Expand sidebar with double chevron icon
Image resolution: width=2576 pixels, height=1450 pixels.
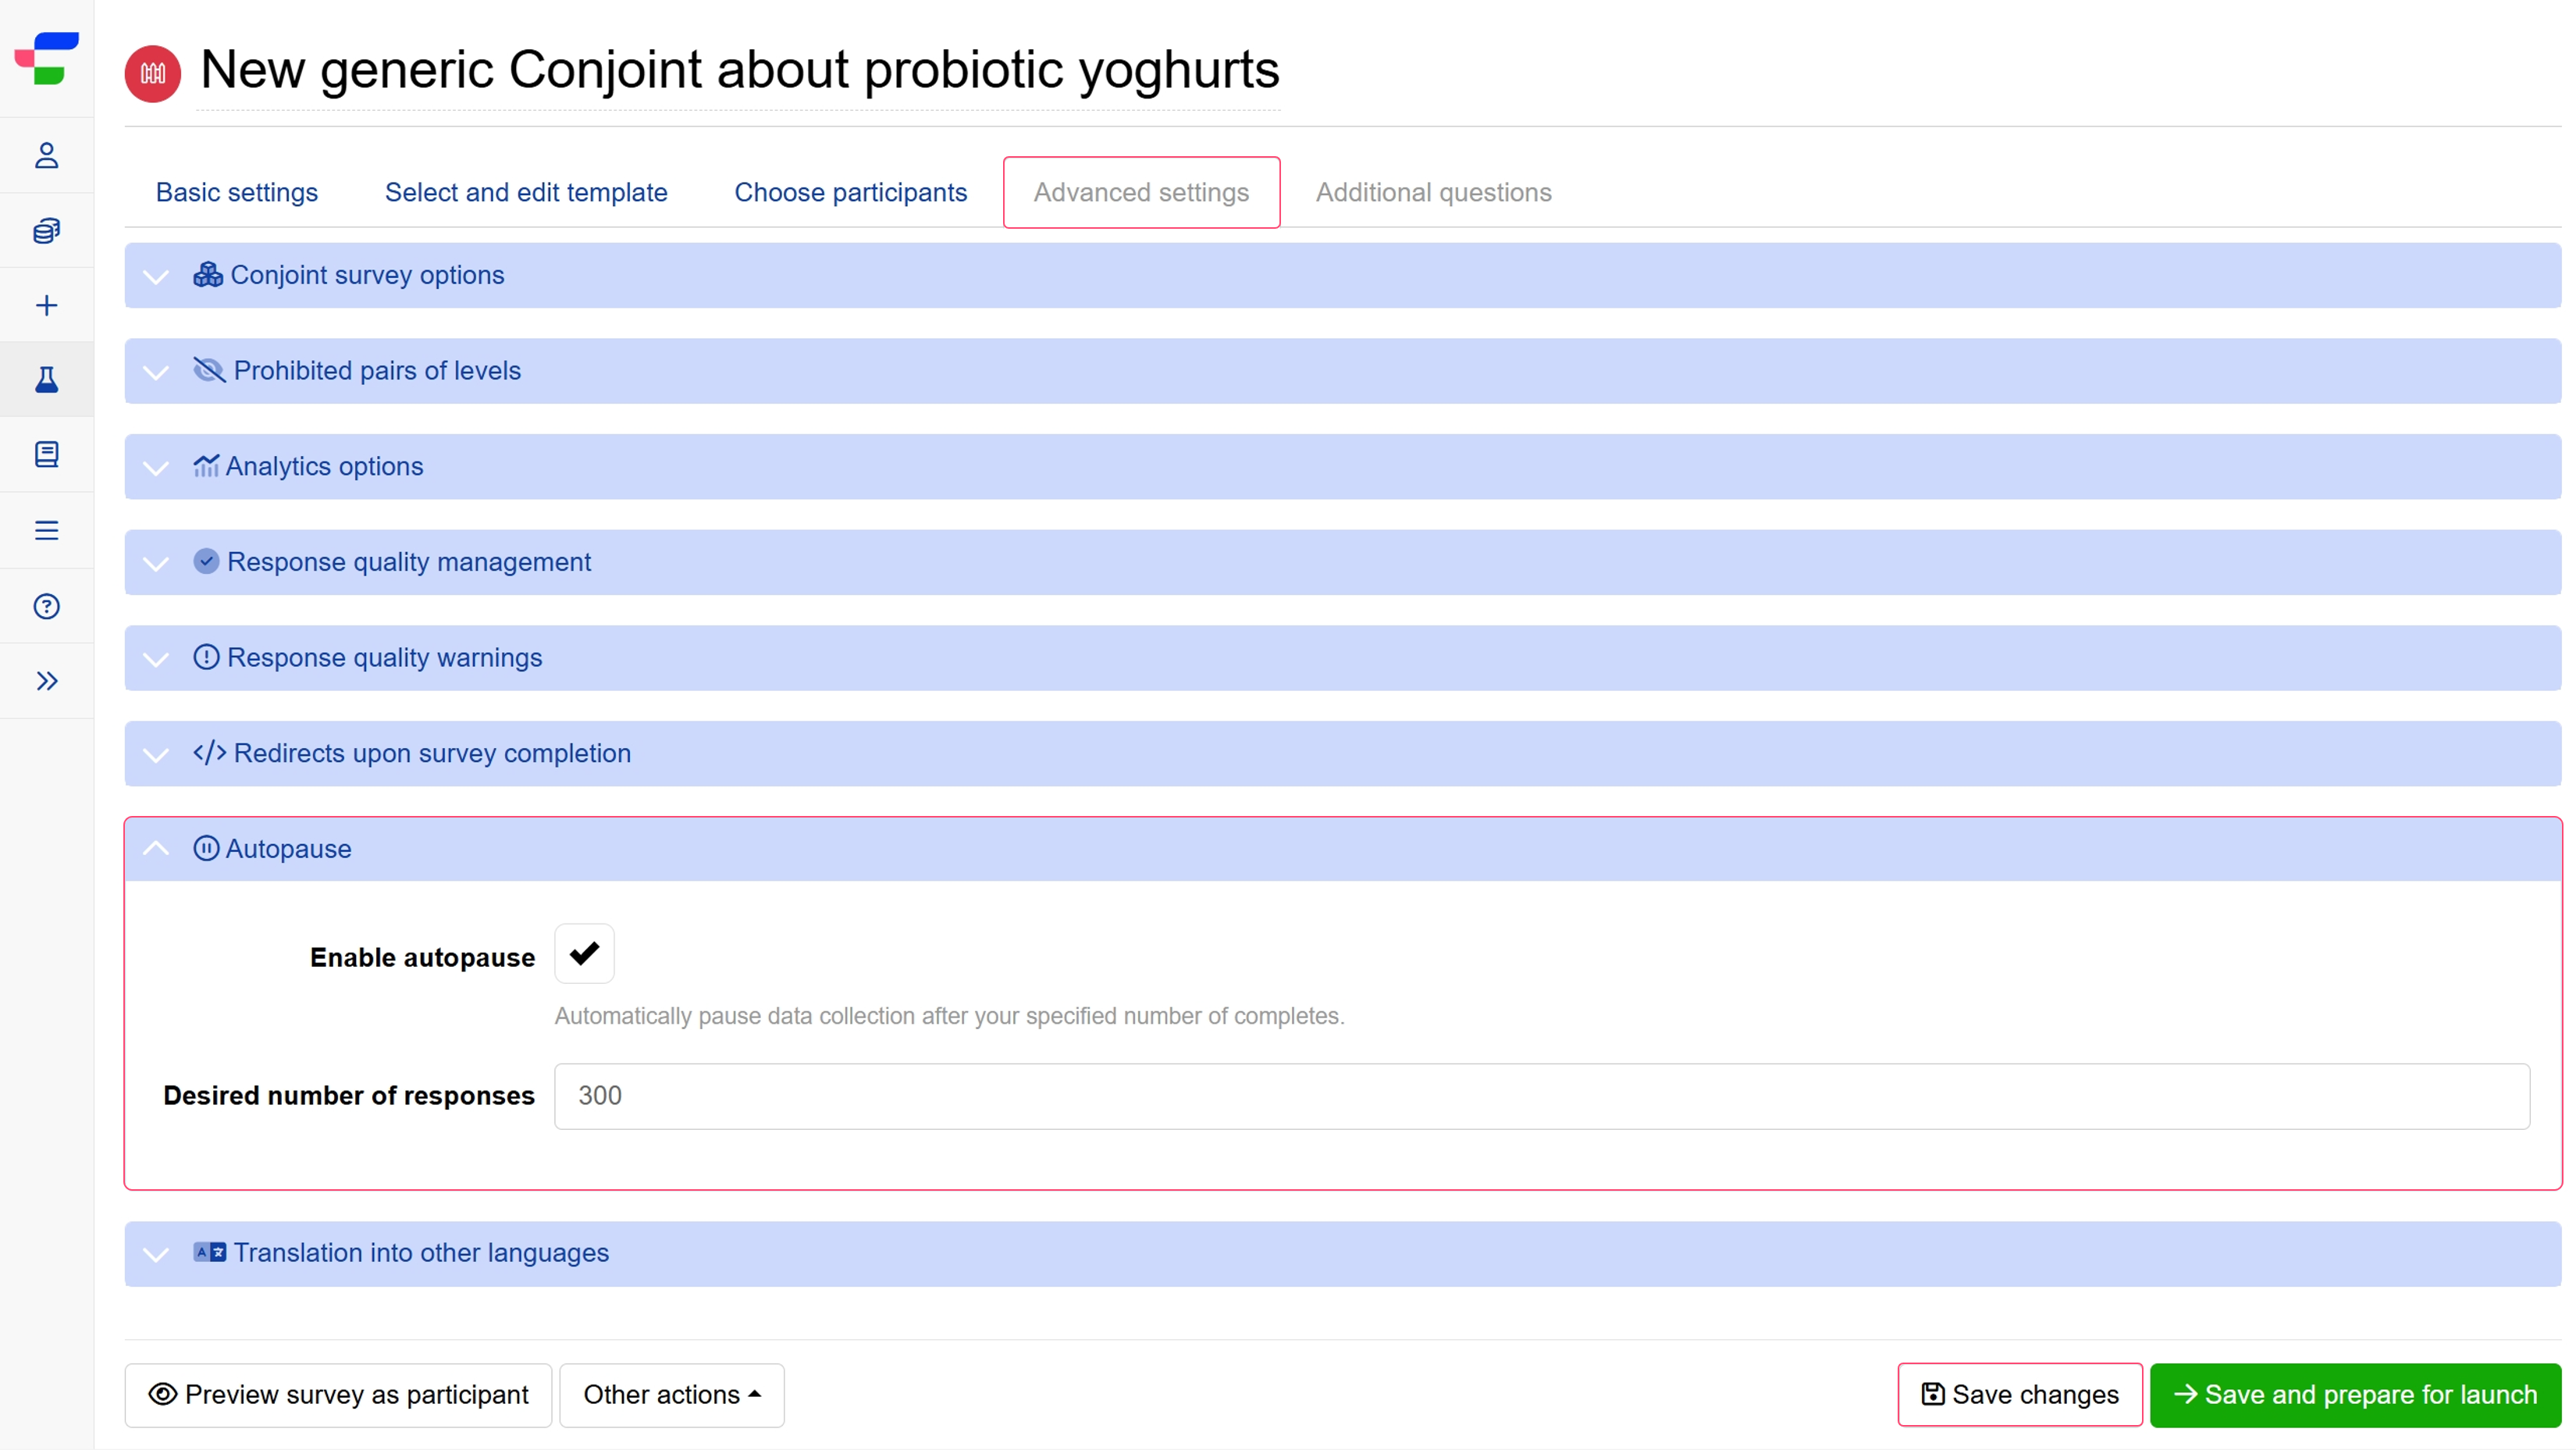[47, 681]
